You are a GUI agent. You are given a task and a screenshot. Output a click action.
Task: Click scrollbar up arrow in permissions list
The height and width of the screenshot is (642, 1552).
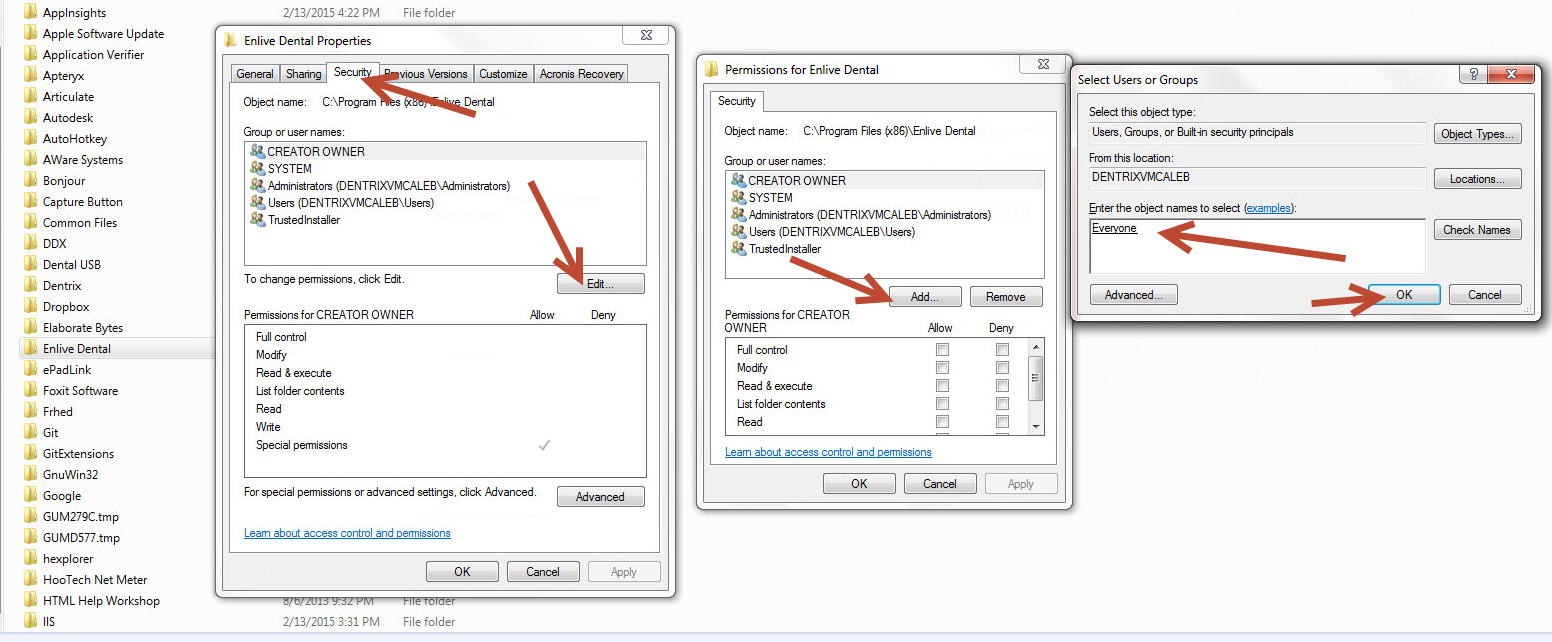click(1035, 349)
